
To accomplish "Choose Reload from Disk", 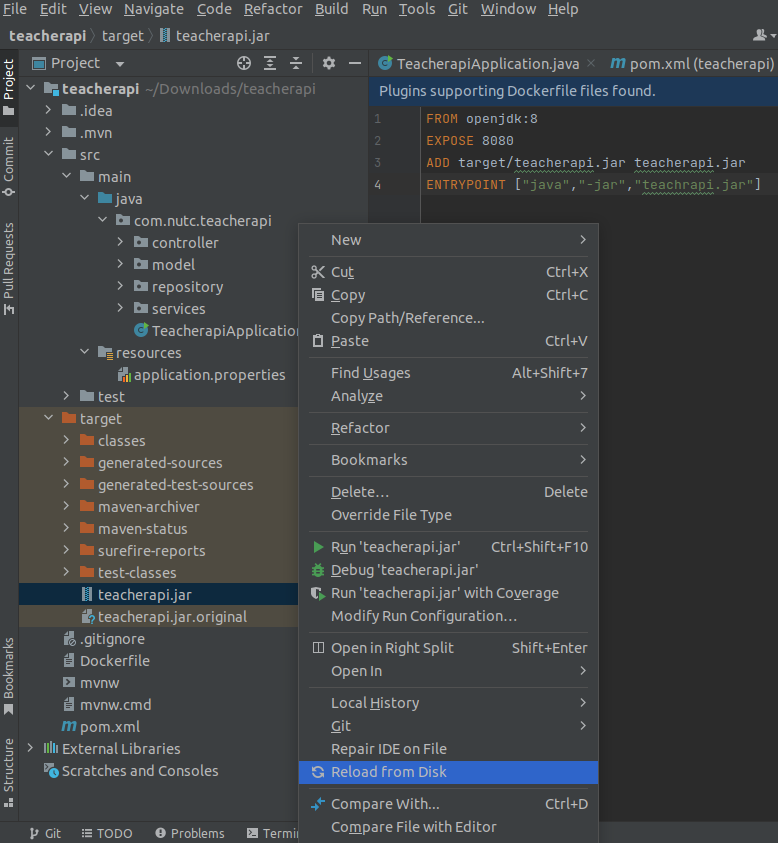I will point(448,772).
